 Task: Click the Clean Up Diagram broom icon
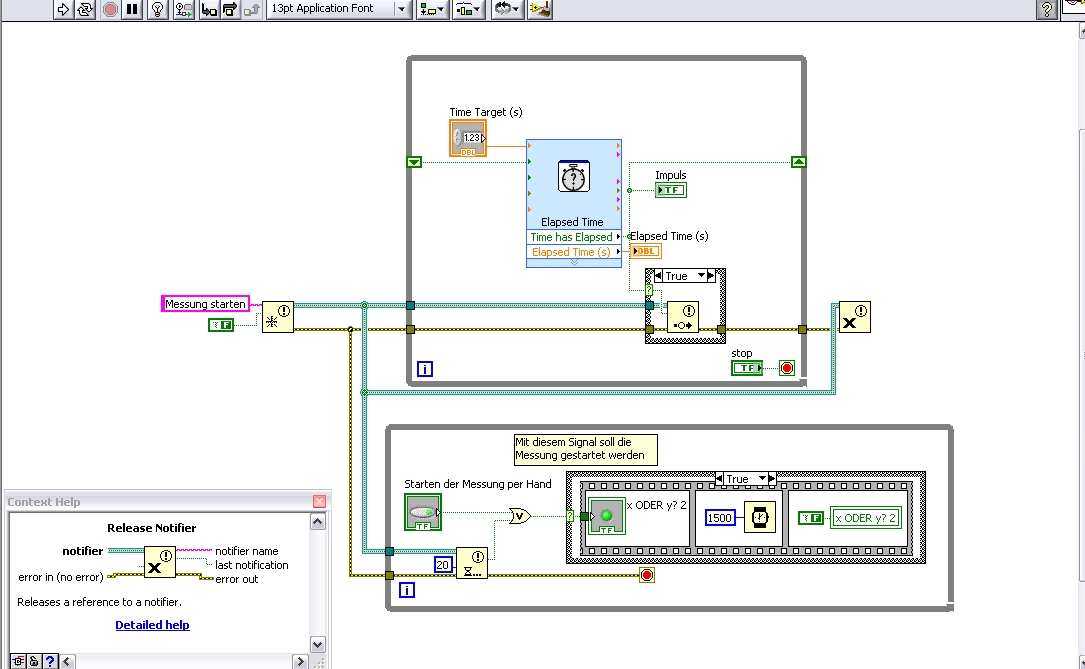pos(541,9)
